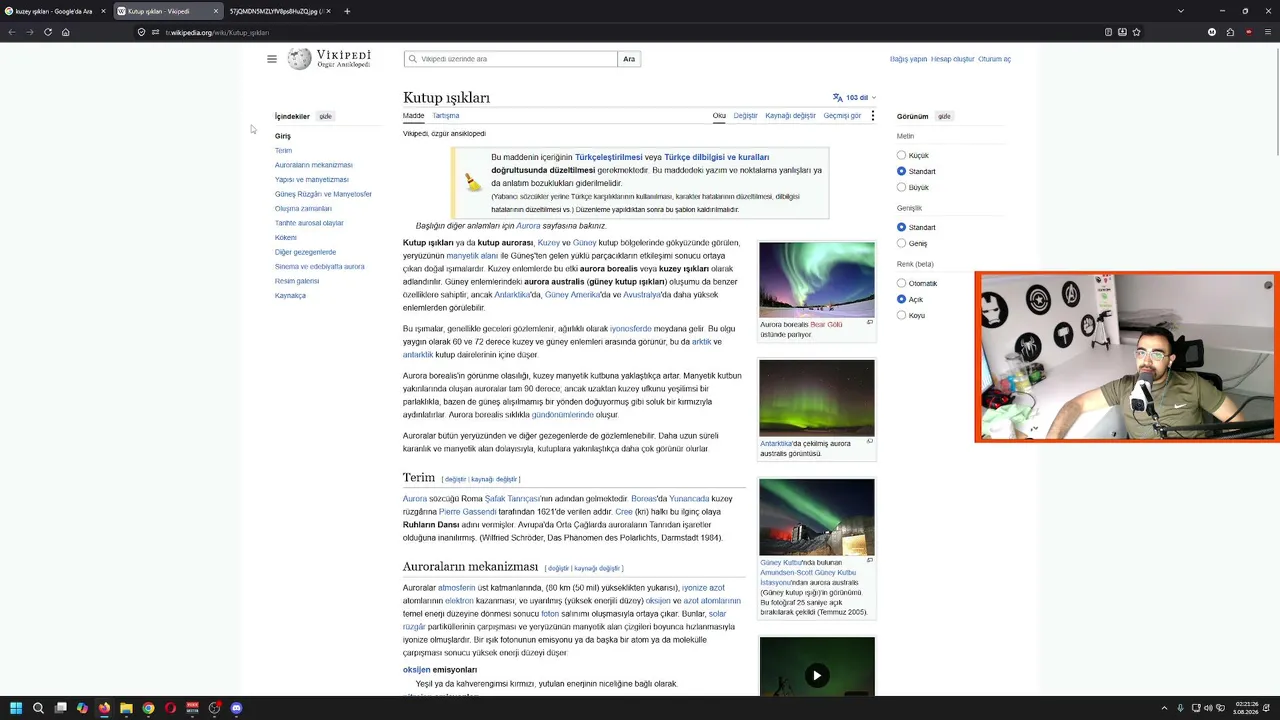This screenshot has width=1280, height=720.
Task: Click the Bağış yapın link
Action: point(909,59)
